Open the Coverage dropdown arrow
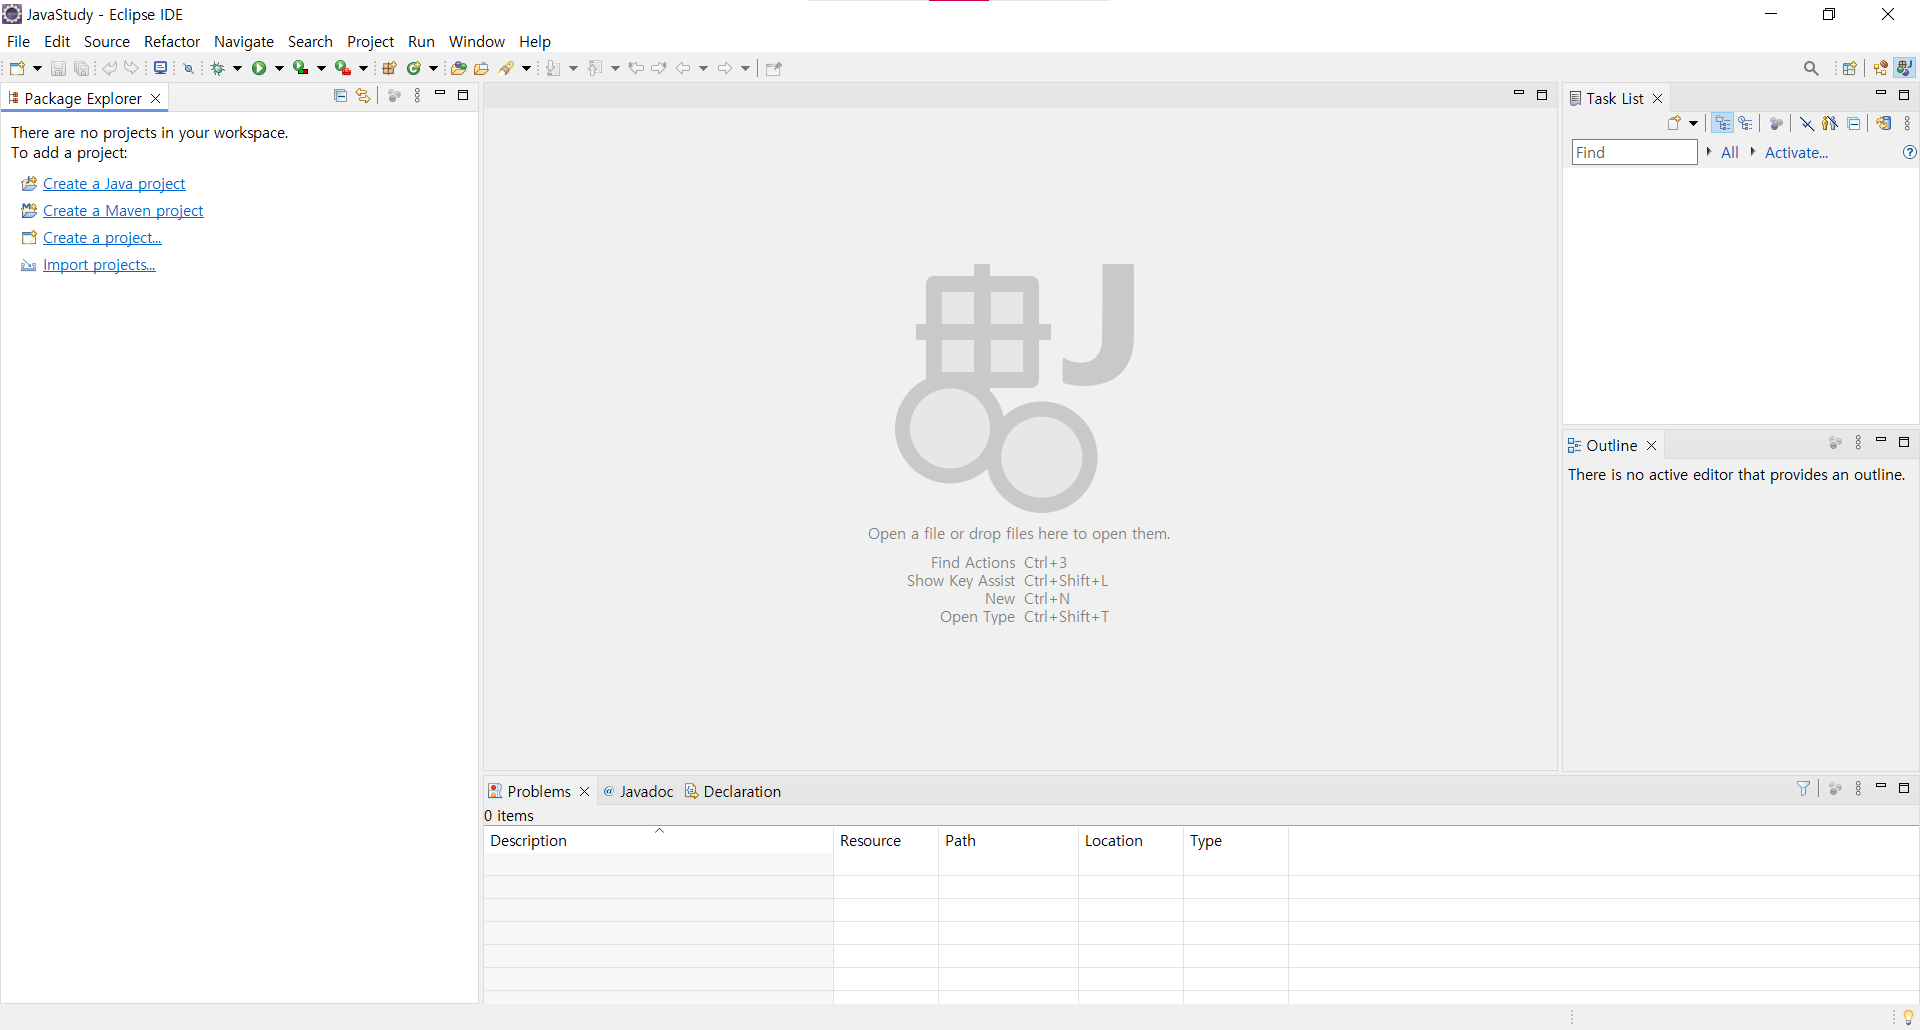1920x1030 pixels. 321,68
